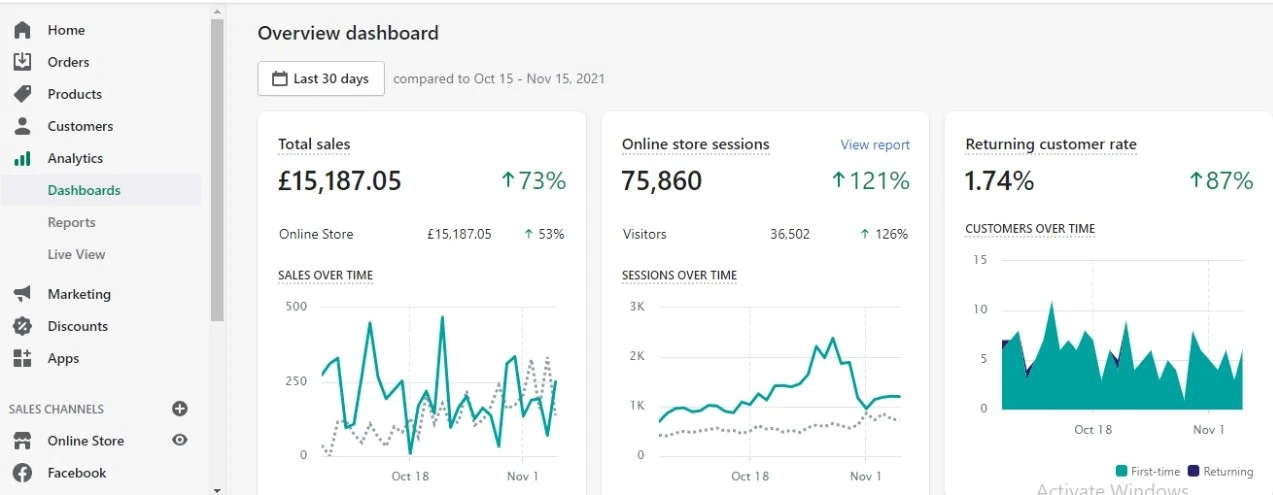Select Online Store sales channel
The width and height of the screenshot is (1273, 495).
(x=86, y=440)
